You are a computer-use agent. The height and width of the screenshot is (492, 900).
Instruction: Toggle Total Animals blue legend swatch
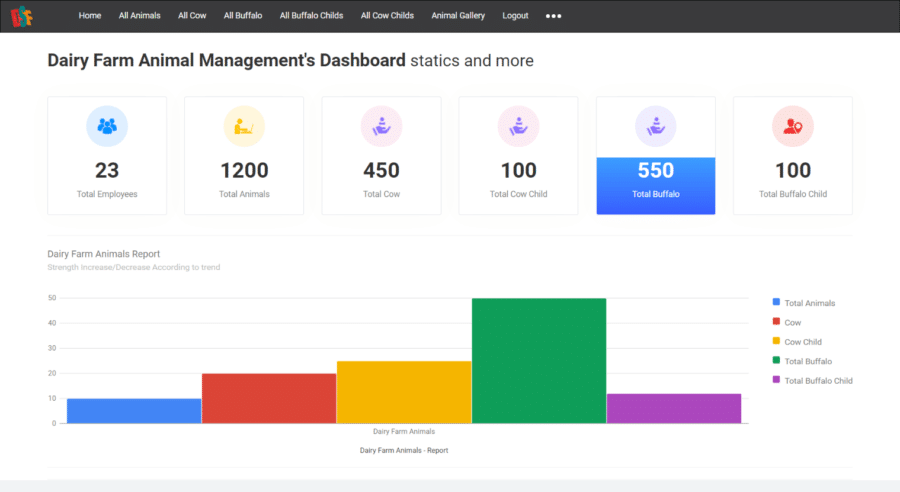pyautogui.click(x=776, y=302)
